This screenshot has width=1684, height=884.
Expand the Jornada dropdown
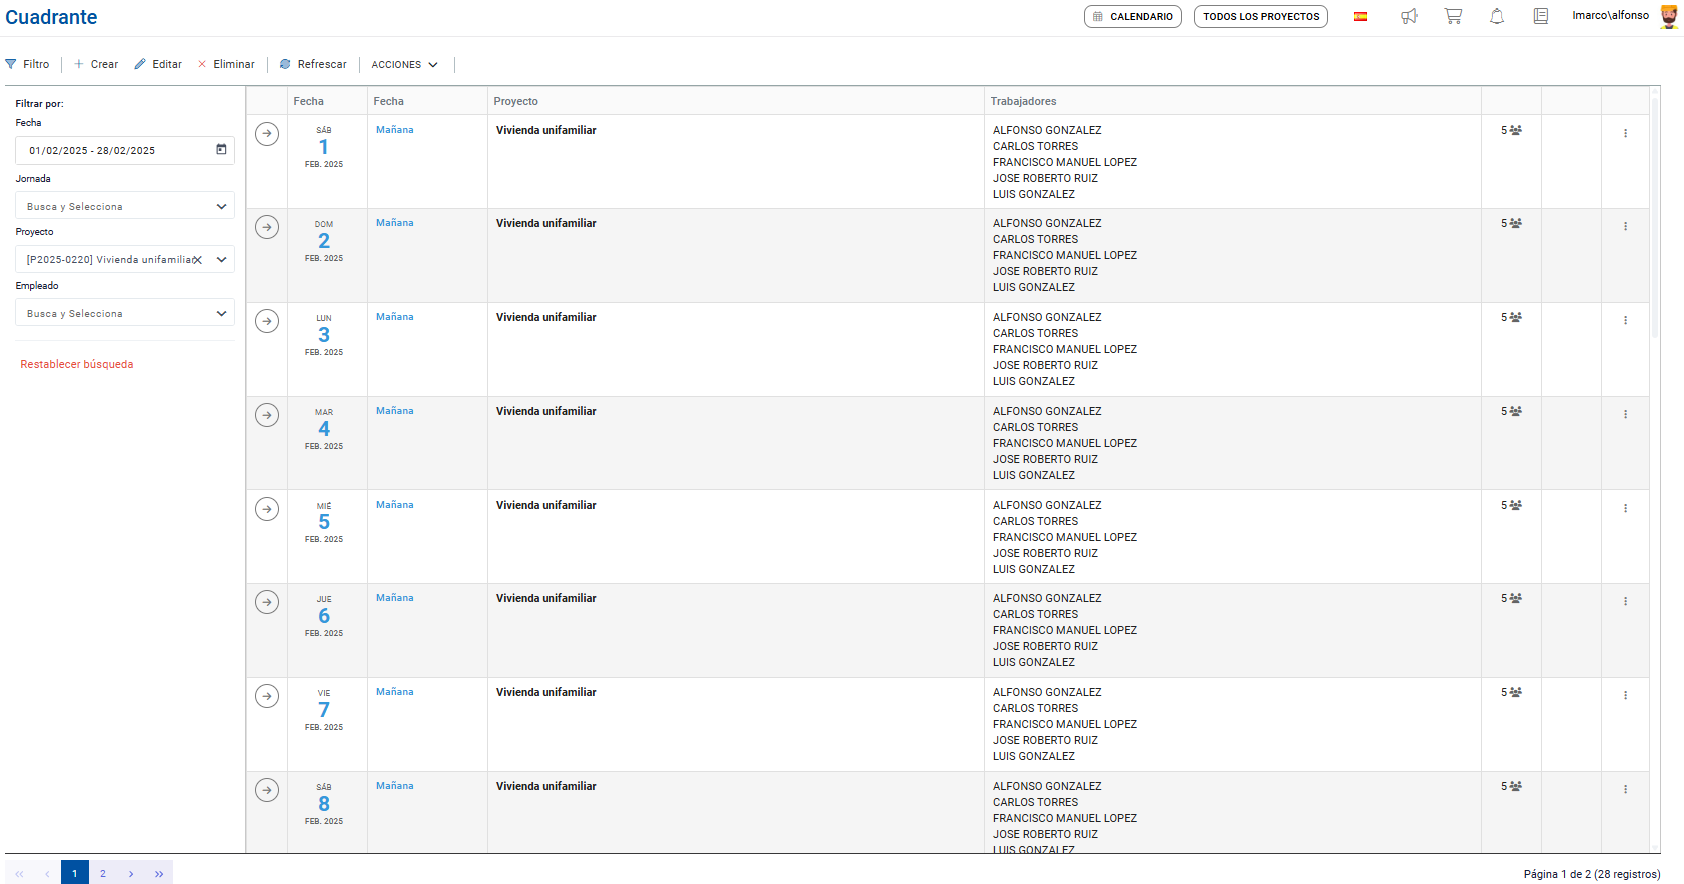coord(221,206)
